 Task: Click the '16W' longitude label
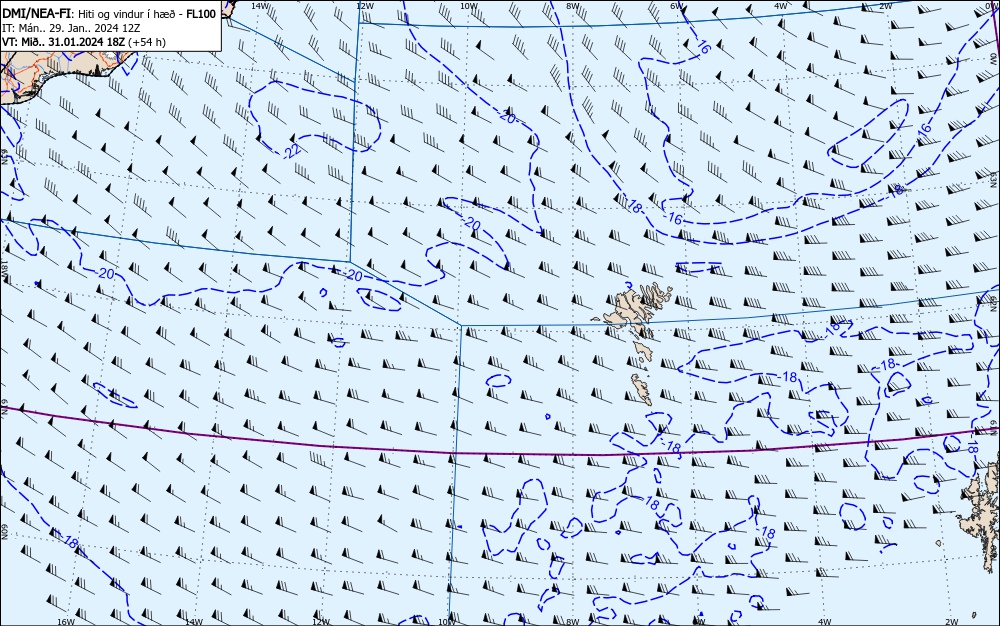tap(66, 622)
